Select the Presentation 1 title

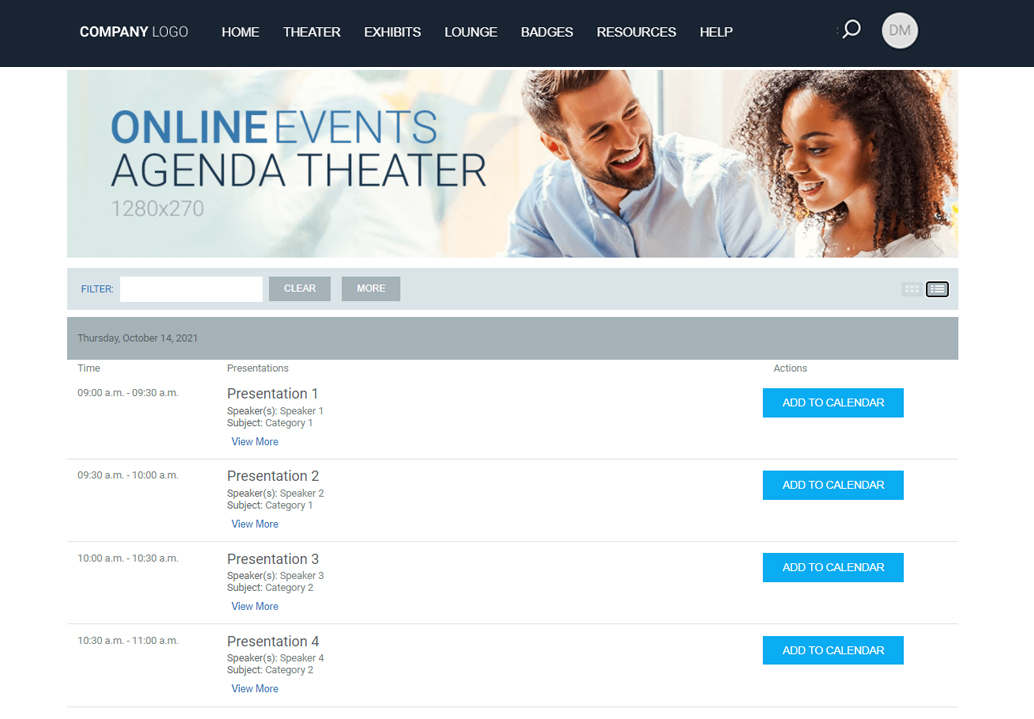(272, 394)
